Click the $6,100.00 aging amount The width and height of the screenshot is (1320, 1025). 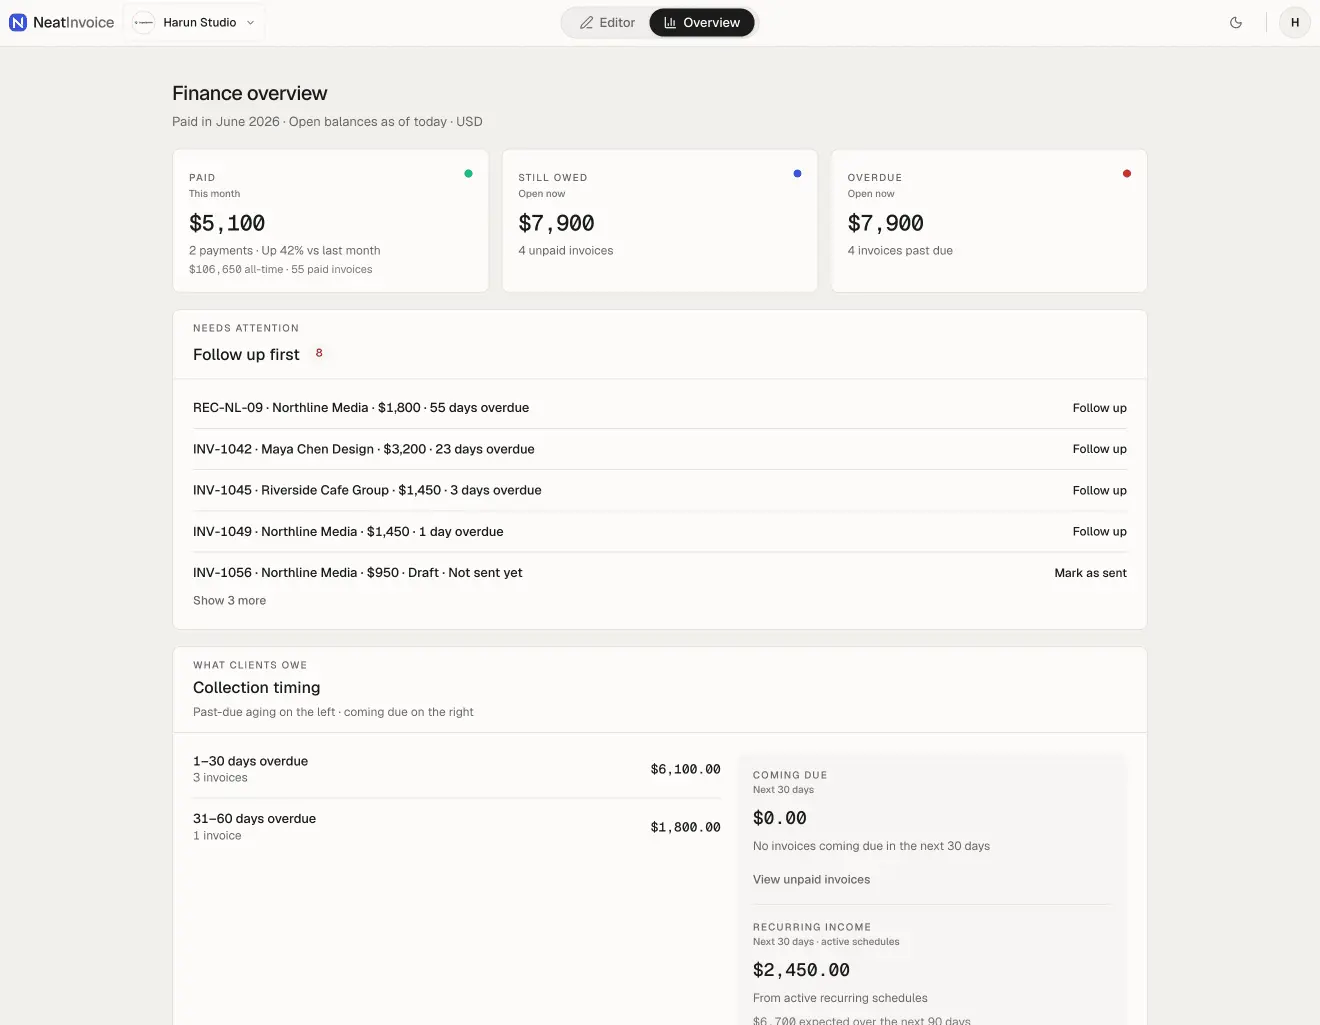tap(685, 769)
